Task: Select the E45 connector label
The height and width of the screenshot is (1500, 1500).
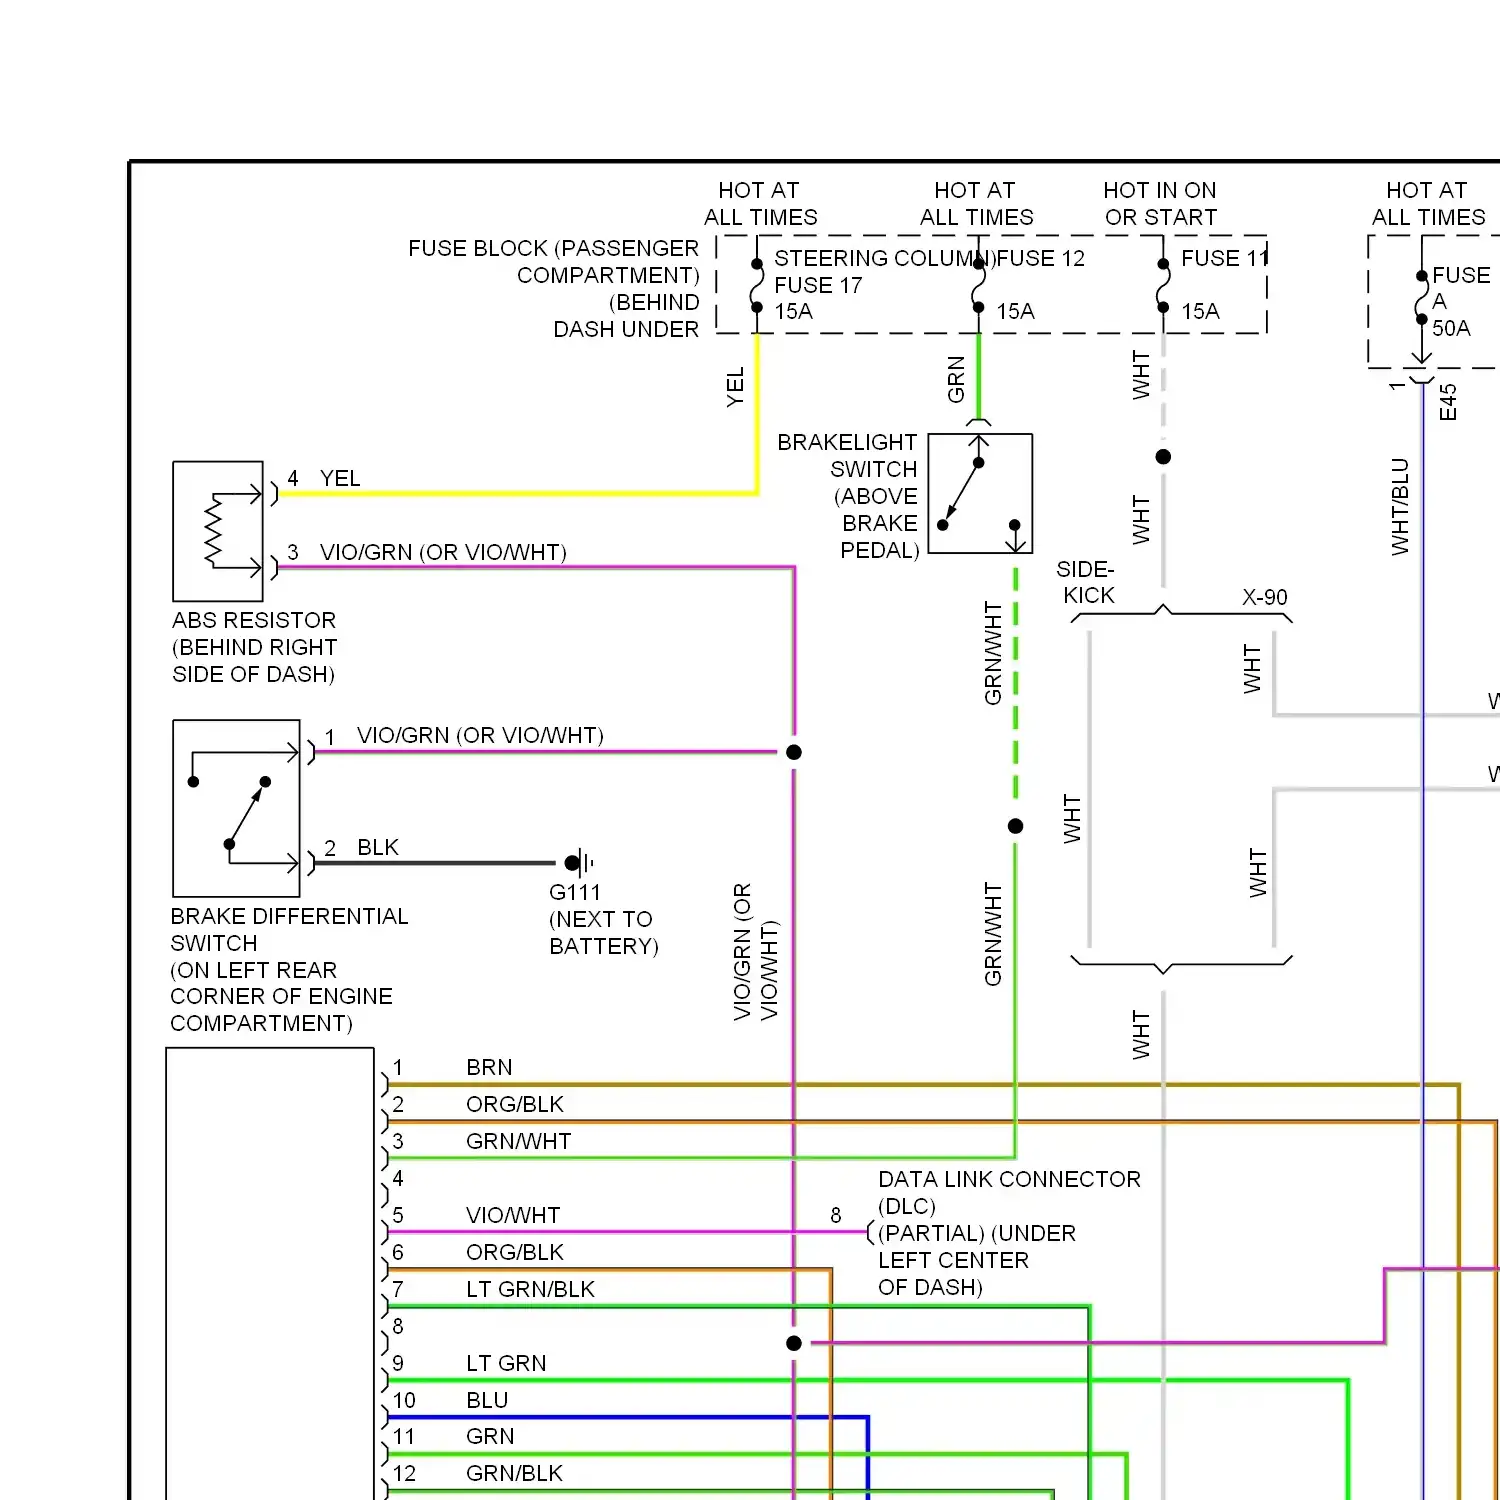Action: coord(1448,402)
